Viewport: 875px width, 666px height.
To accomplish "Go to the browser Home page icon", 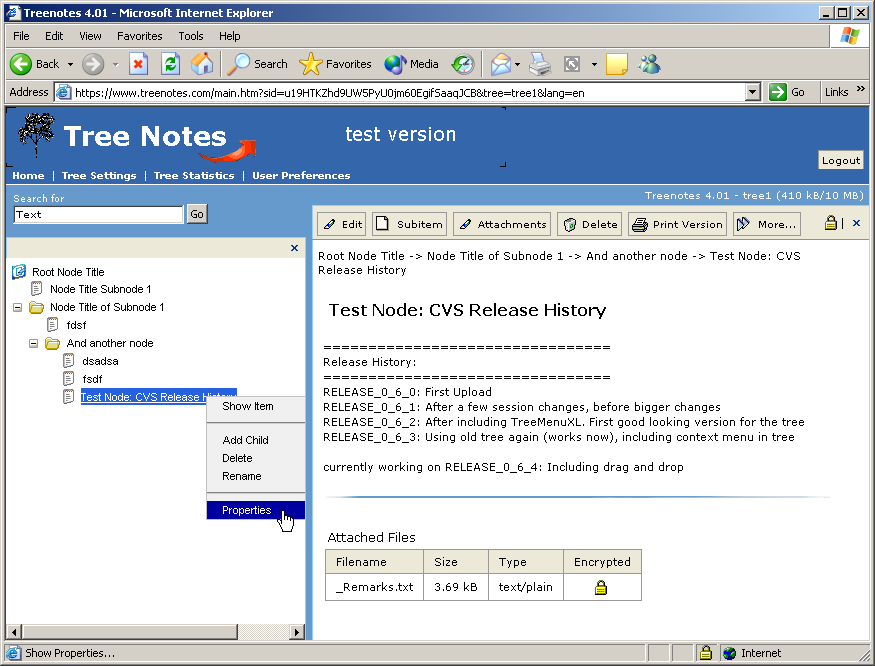I will 201,64.
